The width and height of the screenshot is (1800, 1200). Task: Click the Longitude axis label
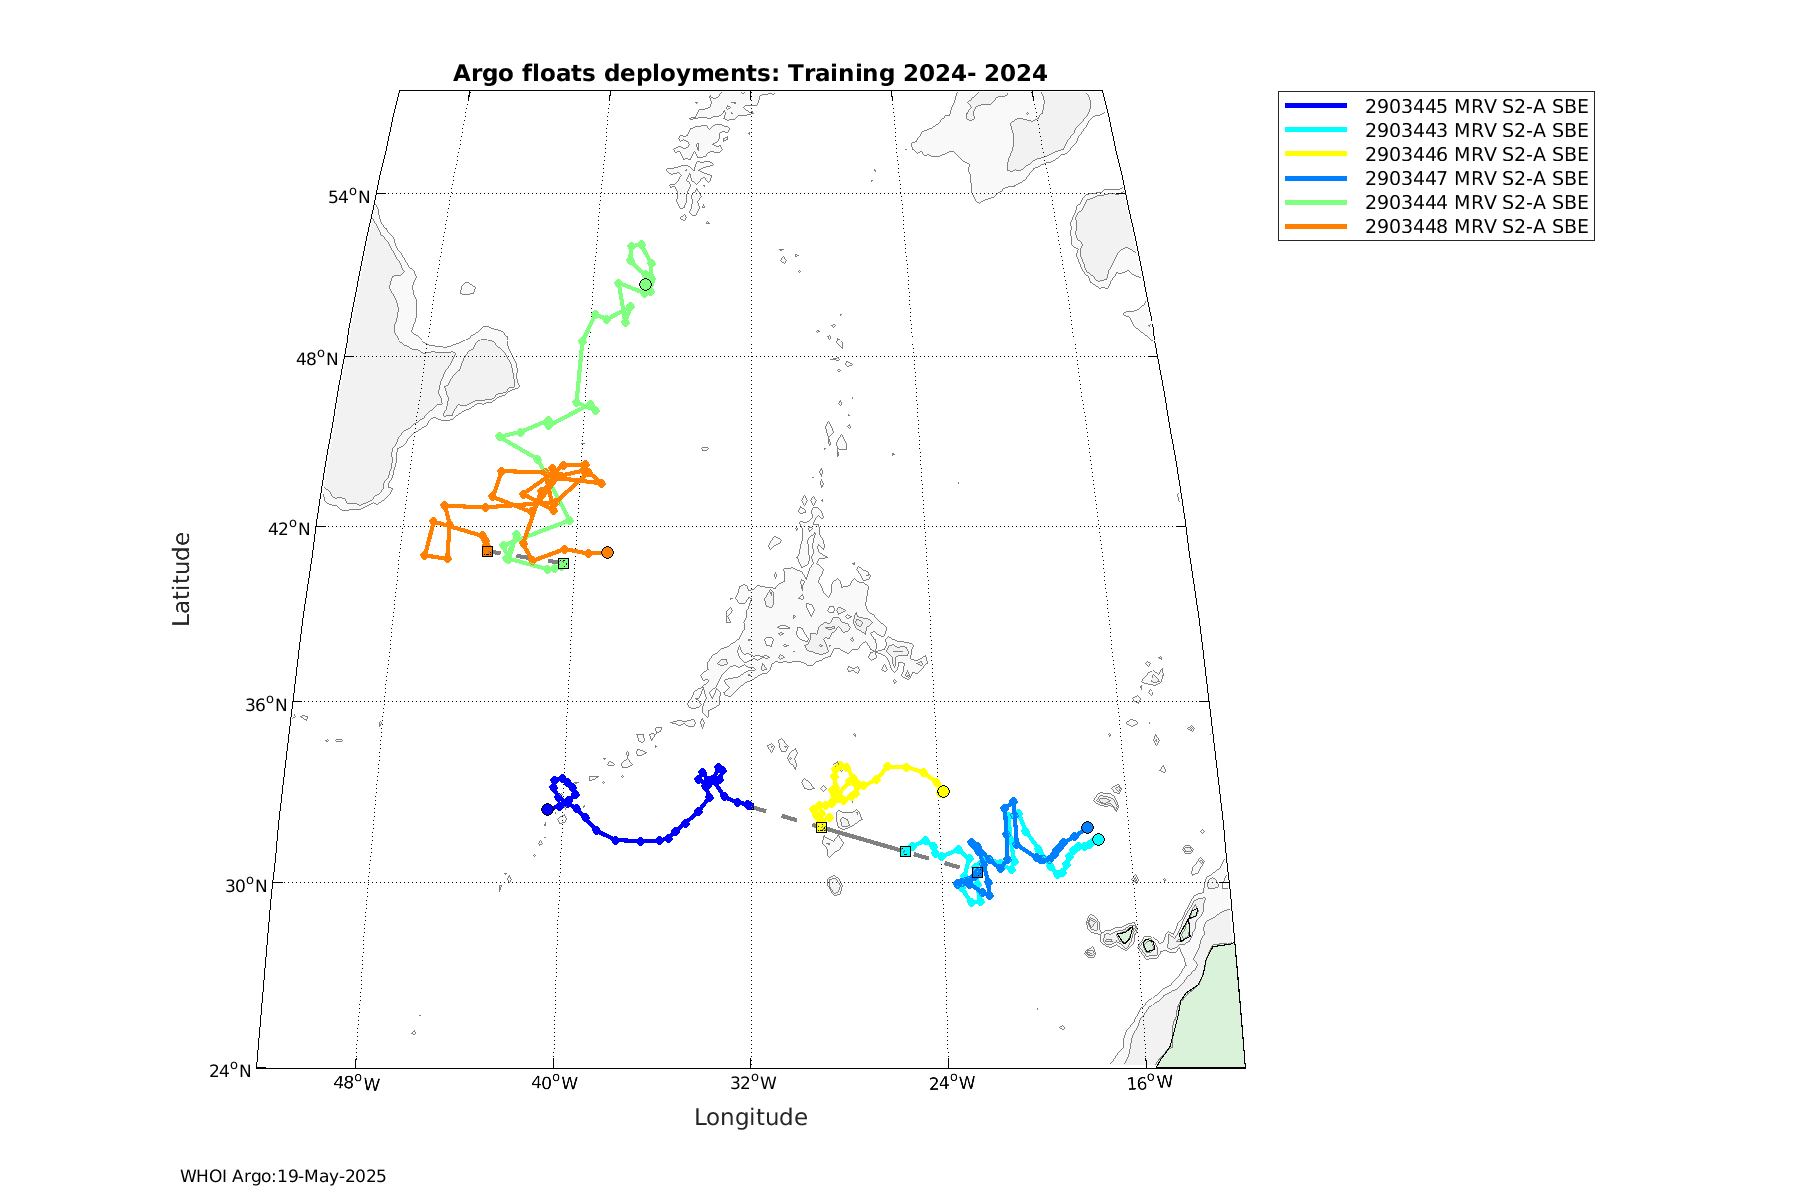click(750, 1118)
